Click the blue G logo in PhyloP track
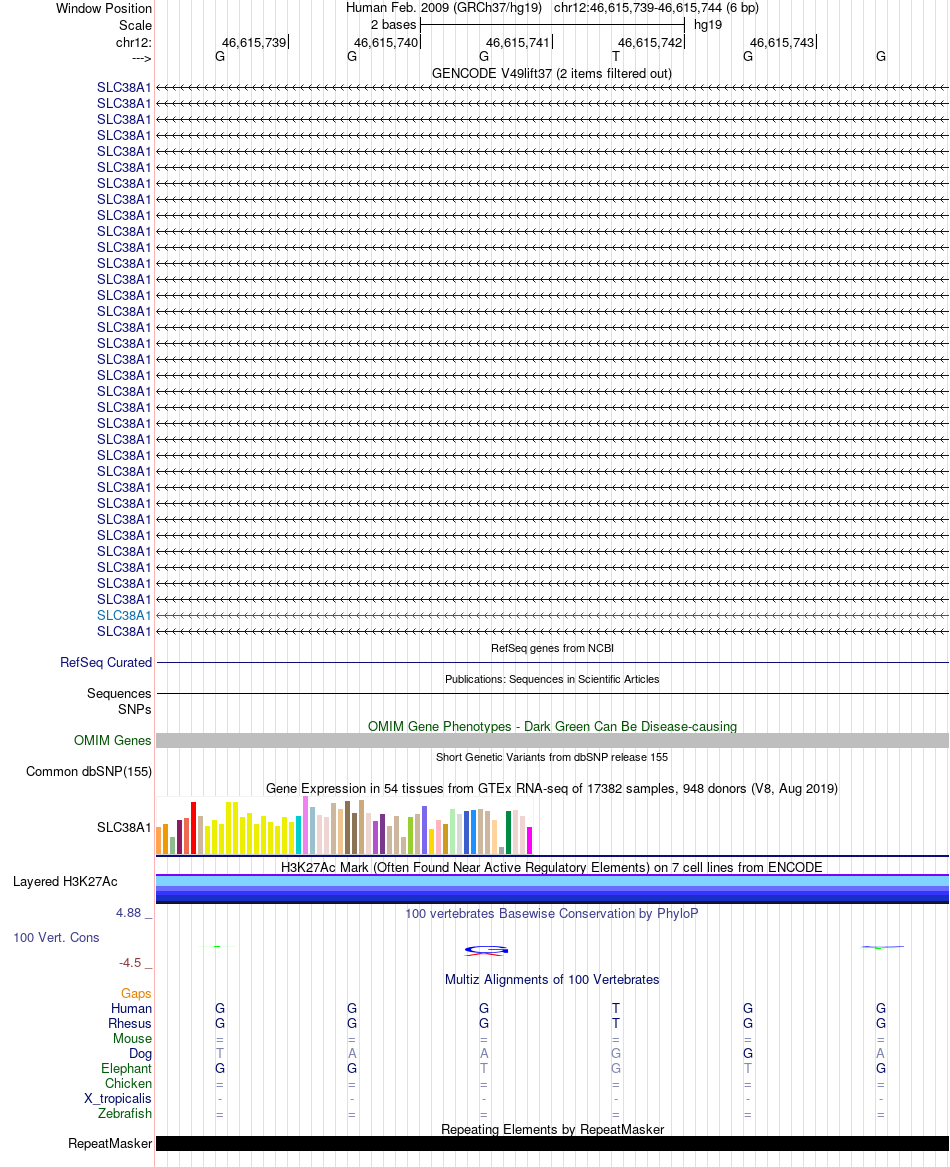This screenshot has width=950, height=1167. pos(485,950)
